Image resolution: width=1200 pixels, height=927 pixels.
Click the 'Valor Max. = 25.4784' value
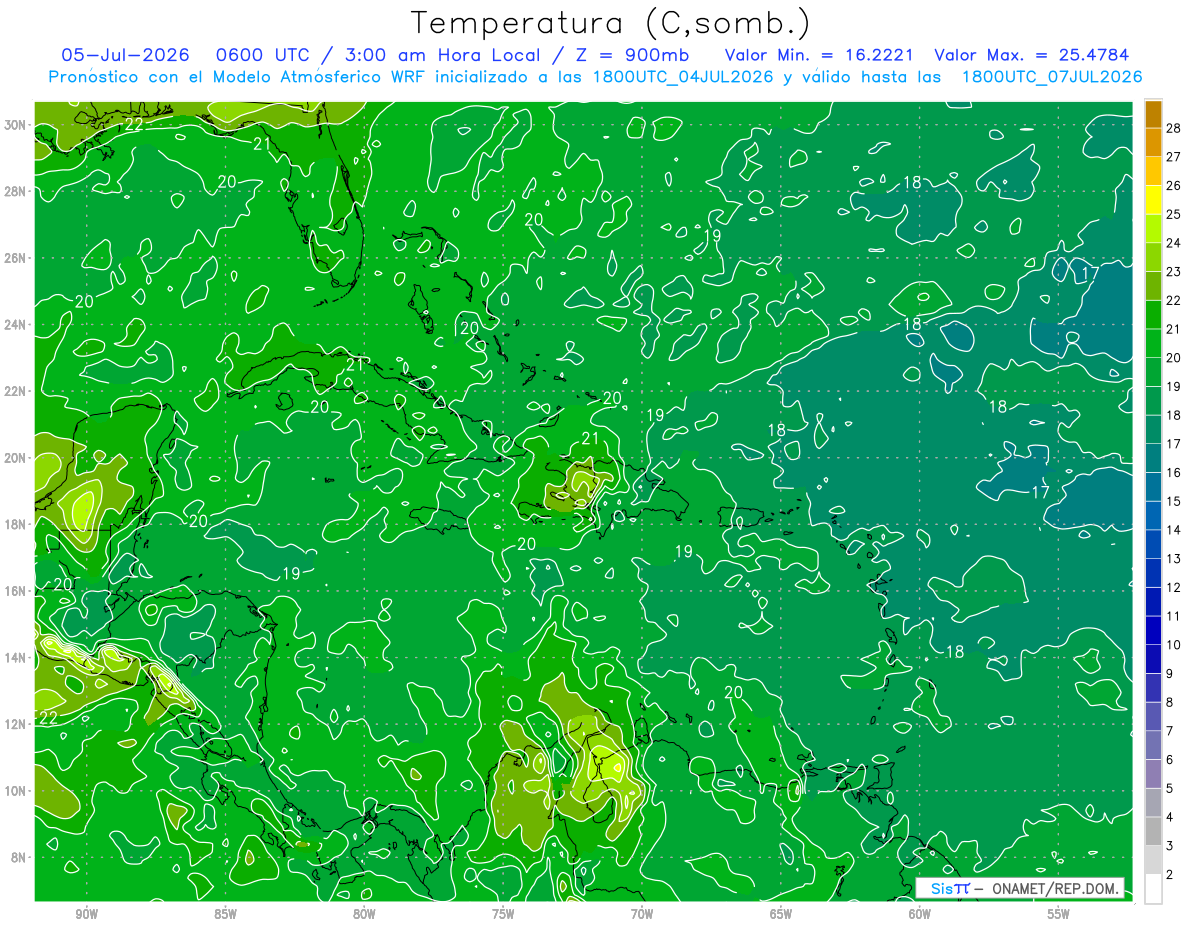pos(1031,55)
